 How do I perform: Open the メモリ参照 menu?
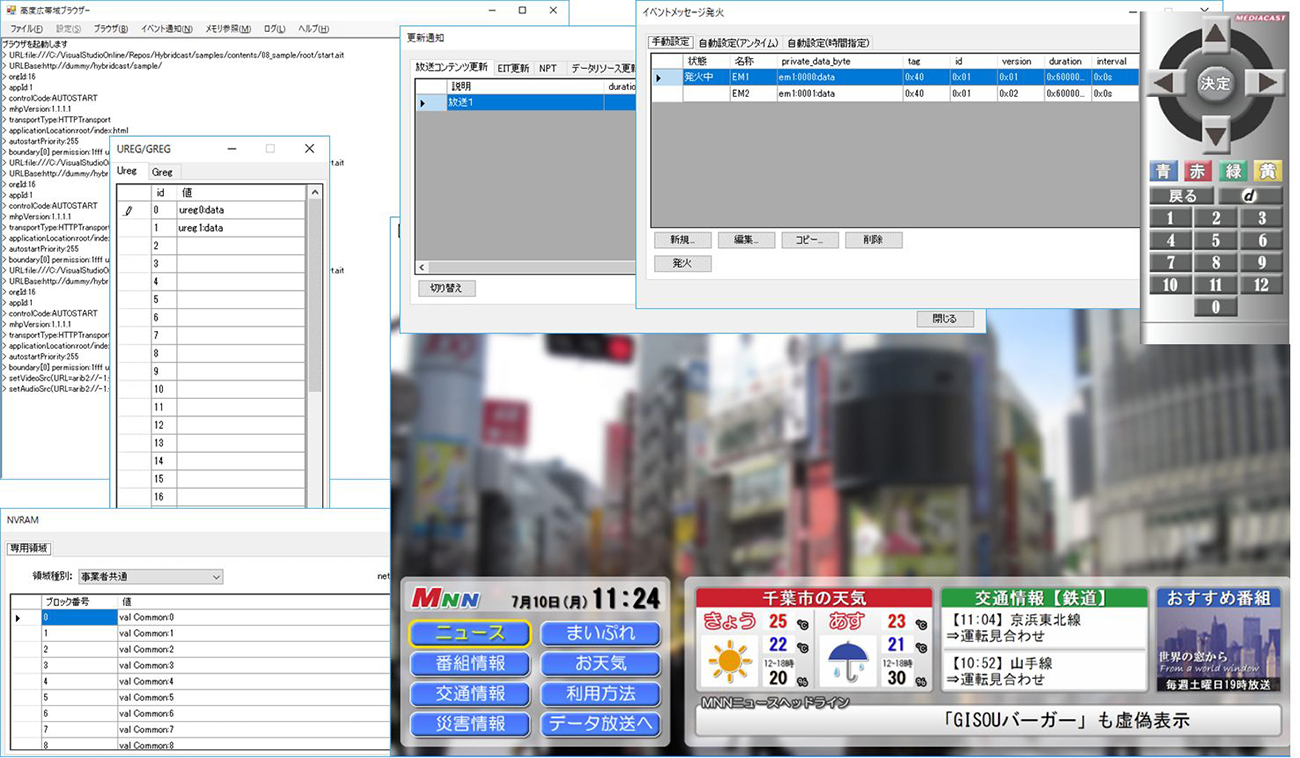point(228,29)
